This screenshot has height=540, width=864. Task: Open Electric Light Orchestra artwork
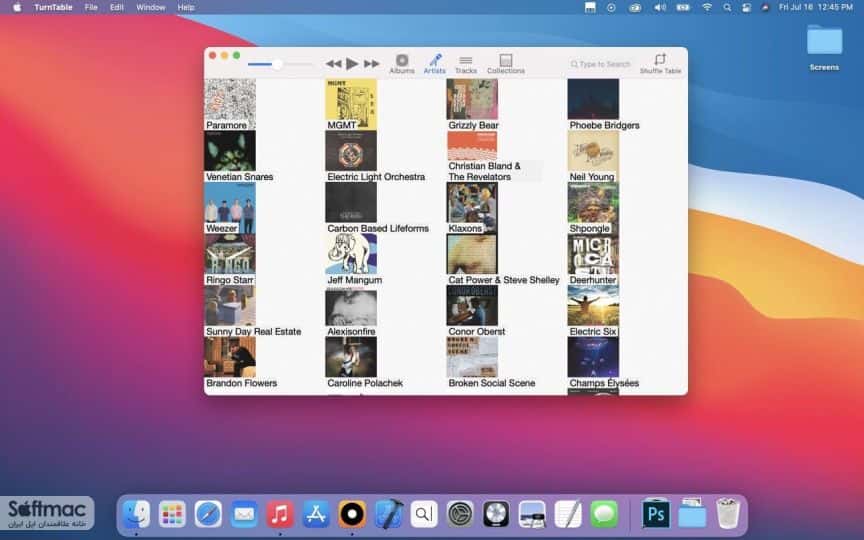(351, 151)
